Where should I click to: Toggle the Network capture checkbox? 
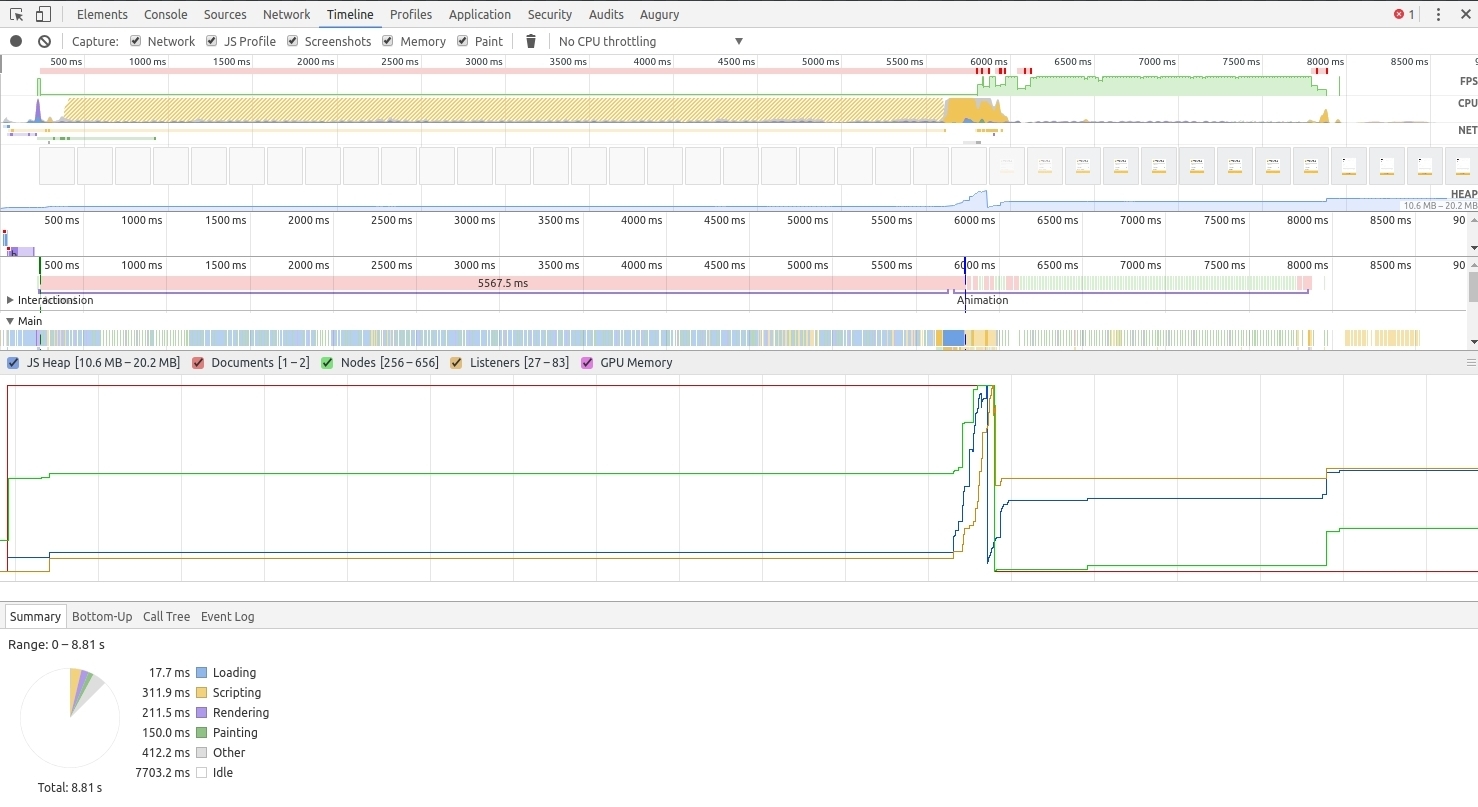point(136,41)
